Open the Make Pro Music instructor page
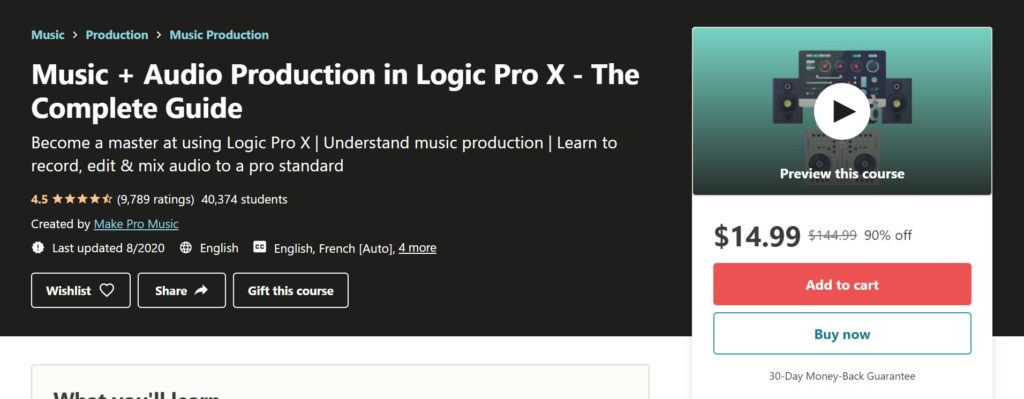 136,224
